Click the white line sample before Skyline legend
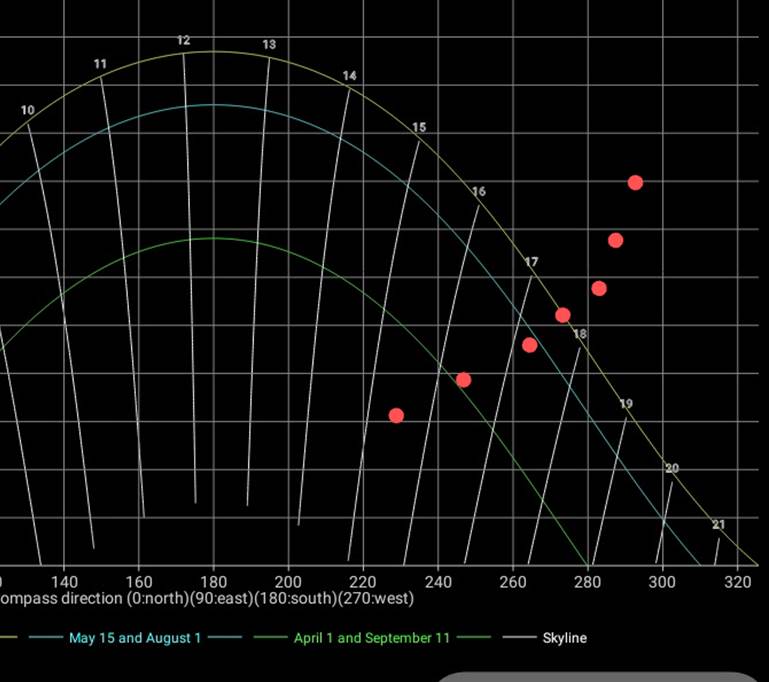Viewport: 769px width, 682px height. [519, 638]
